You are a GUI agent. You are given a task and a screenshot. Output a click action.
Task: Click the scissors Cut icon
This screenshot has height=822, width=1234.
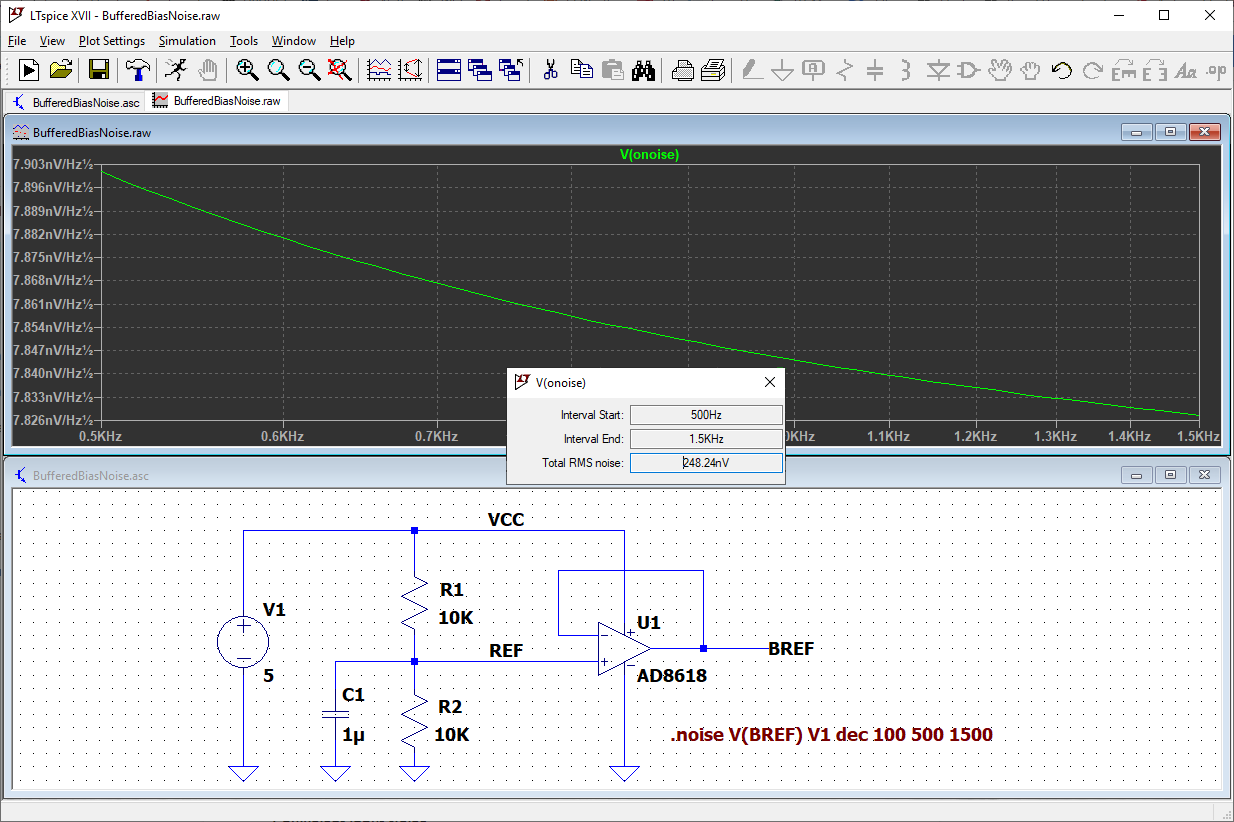click(x=550, y=70)
